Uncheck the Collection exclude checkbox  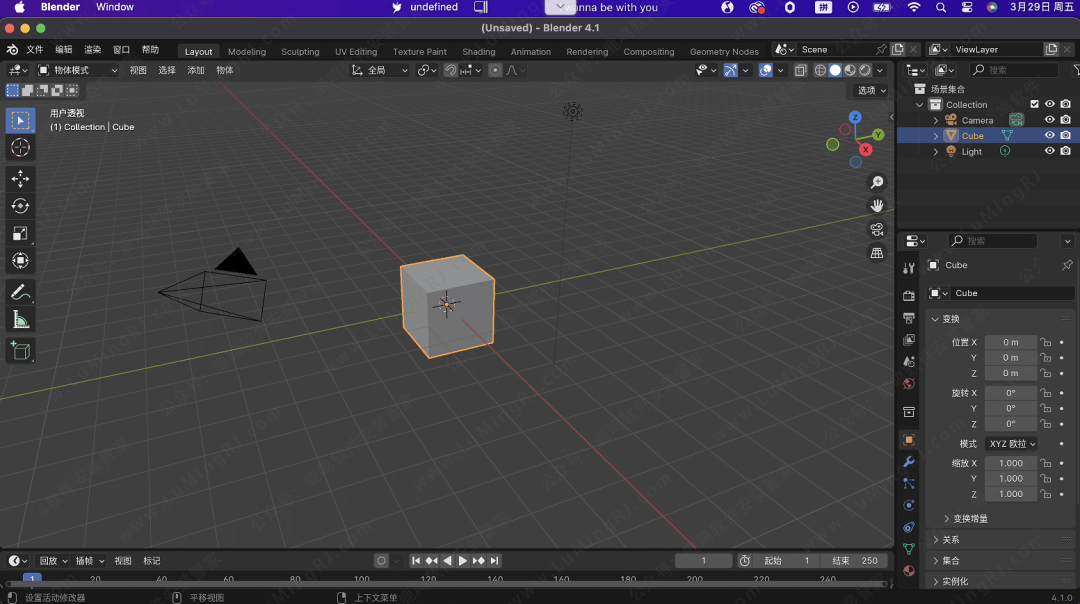click(1034, 104)
